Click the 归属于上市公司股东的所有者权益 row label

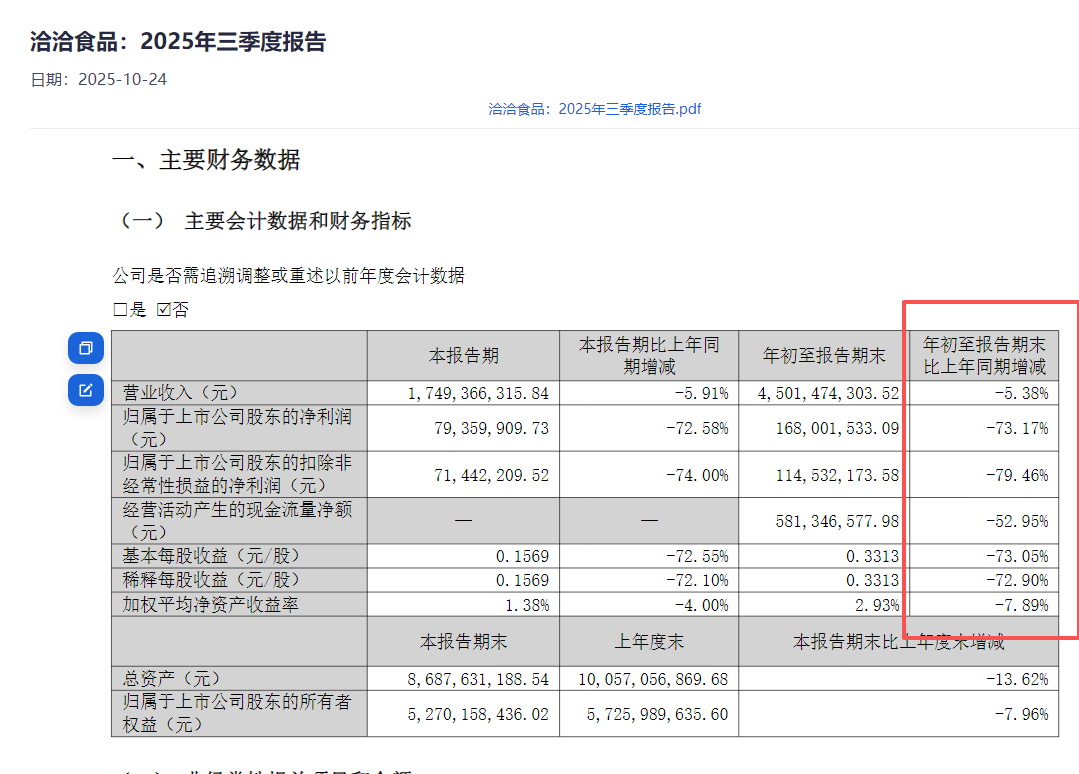click(237, 713)
